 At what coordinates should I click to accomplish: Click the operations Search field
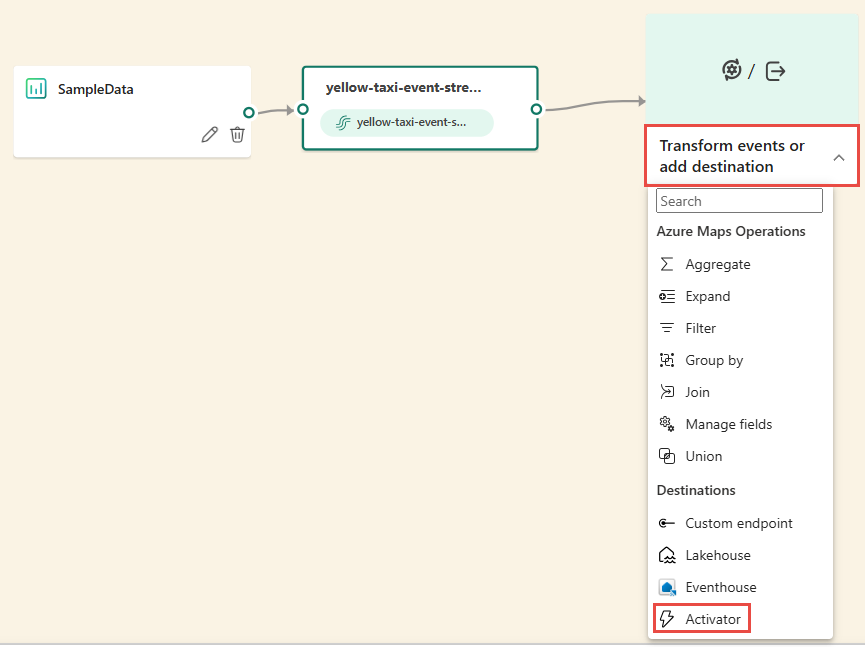(739, 201)
